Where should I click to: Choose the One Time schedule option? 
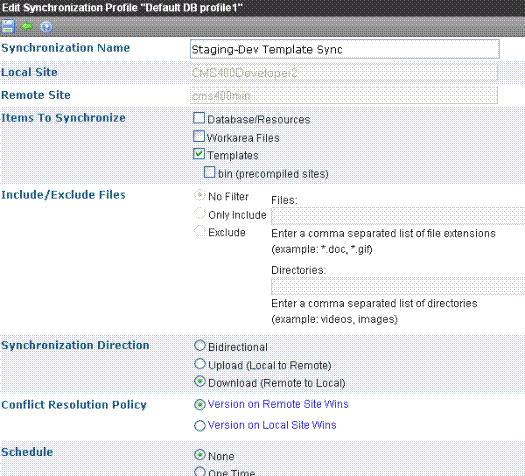click(x=200, y=471)
